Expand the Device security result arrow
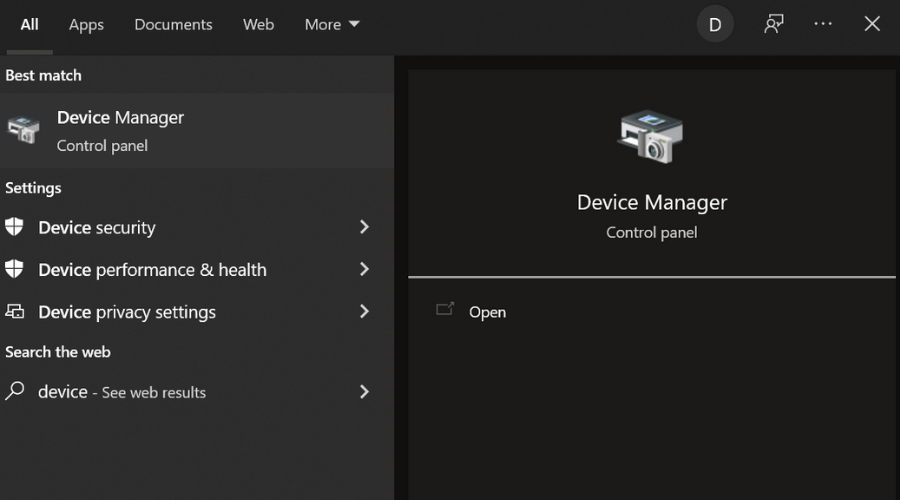Image resolution: width=900 pixels, height=500 pixels. (364, 227)
